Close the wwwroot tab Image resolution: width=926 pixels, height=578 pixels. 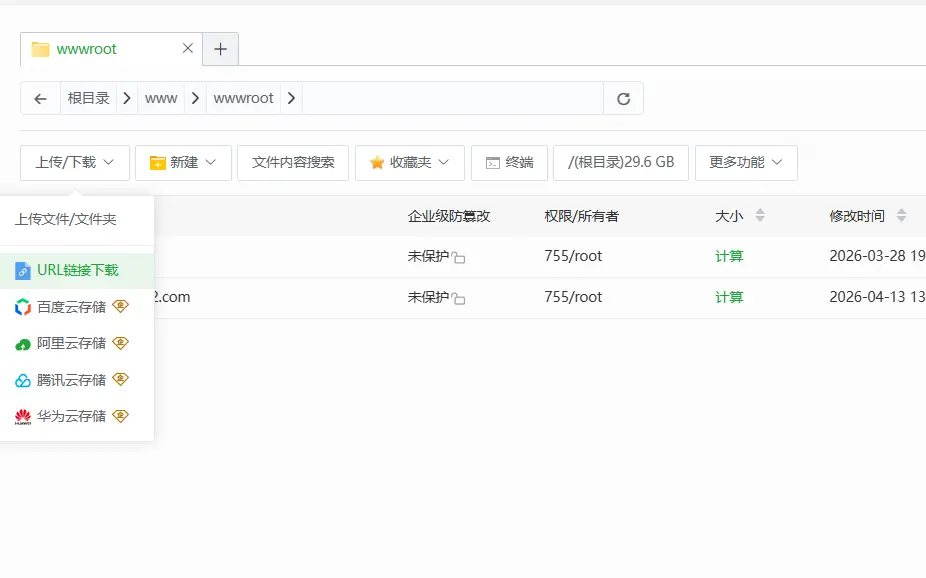(x=188, y=48)
